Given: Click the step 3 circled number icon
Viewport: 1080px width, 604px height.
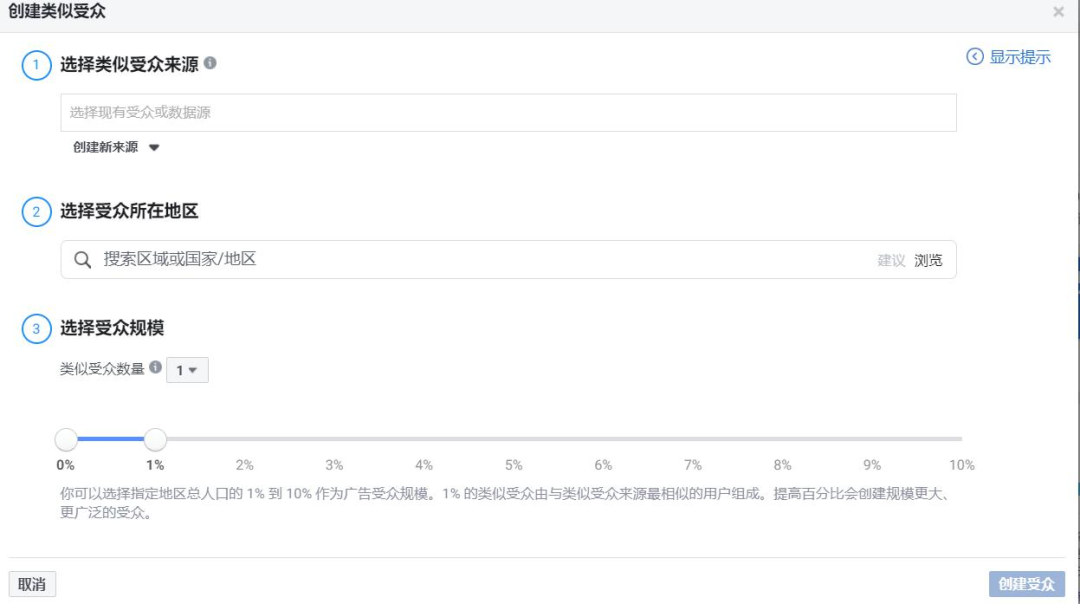Looking at the screenshot, I should point(37,329).
